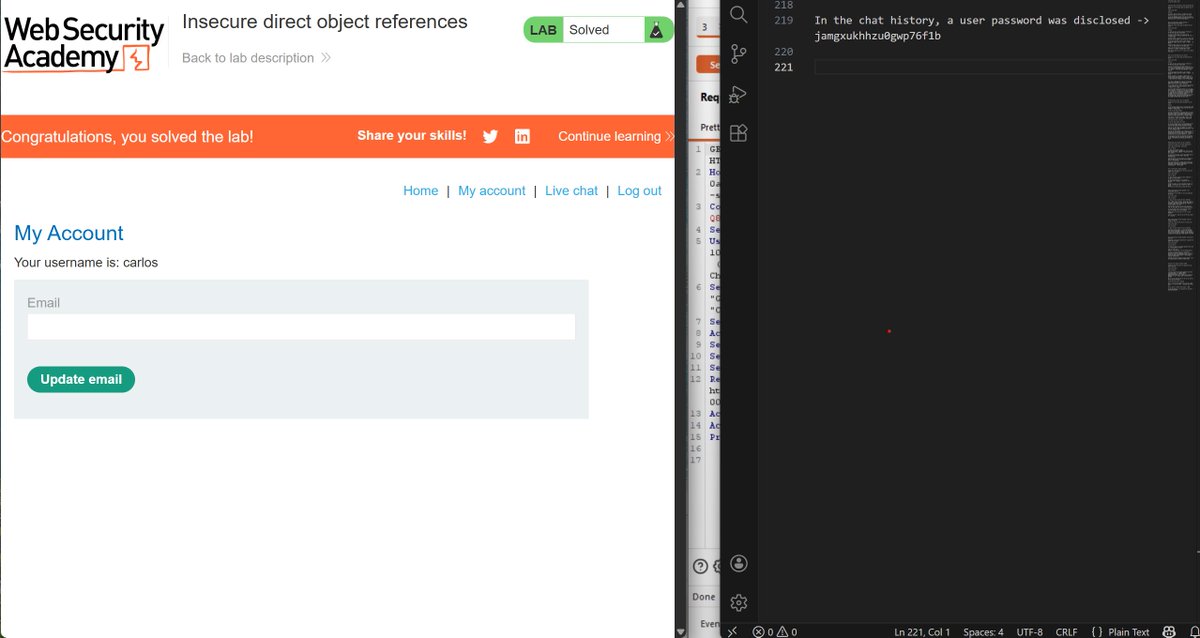Click the layout toggle icon at status bar left
The height and width of the screenshot is (638, 1200).
(x=733, y=631)
